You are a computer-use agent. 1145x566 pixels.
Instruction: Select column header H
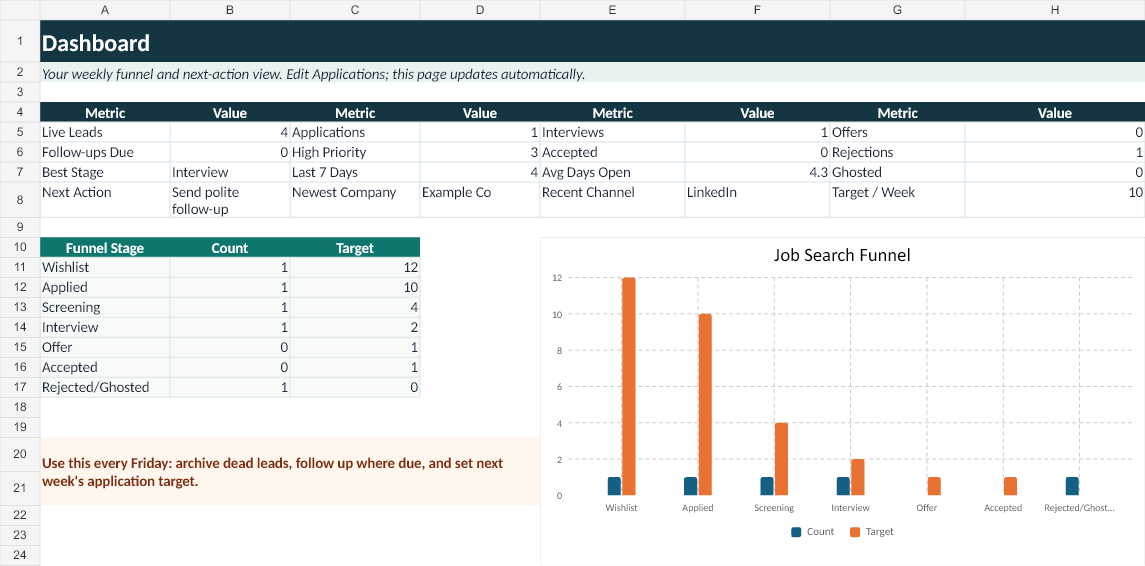pyautogui.click(x=1054, y=10)
